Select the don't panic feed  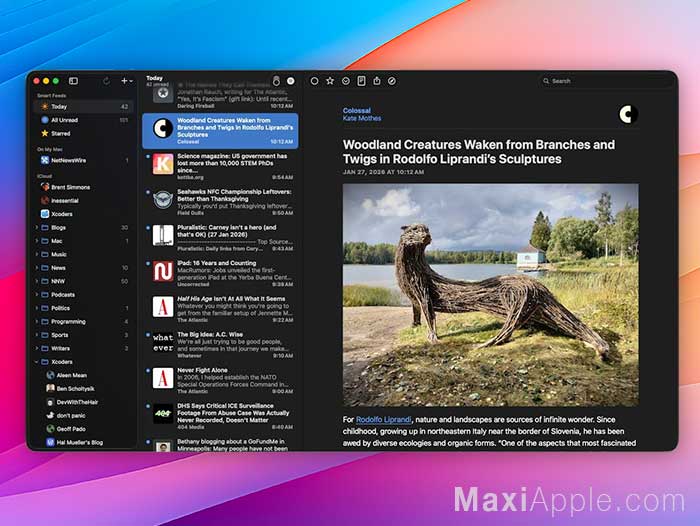(x=84, y=415)
